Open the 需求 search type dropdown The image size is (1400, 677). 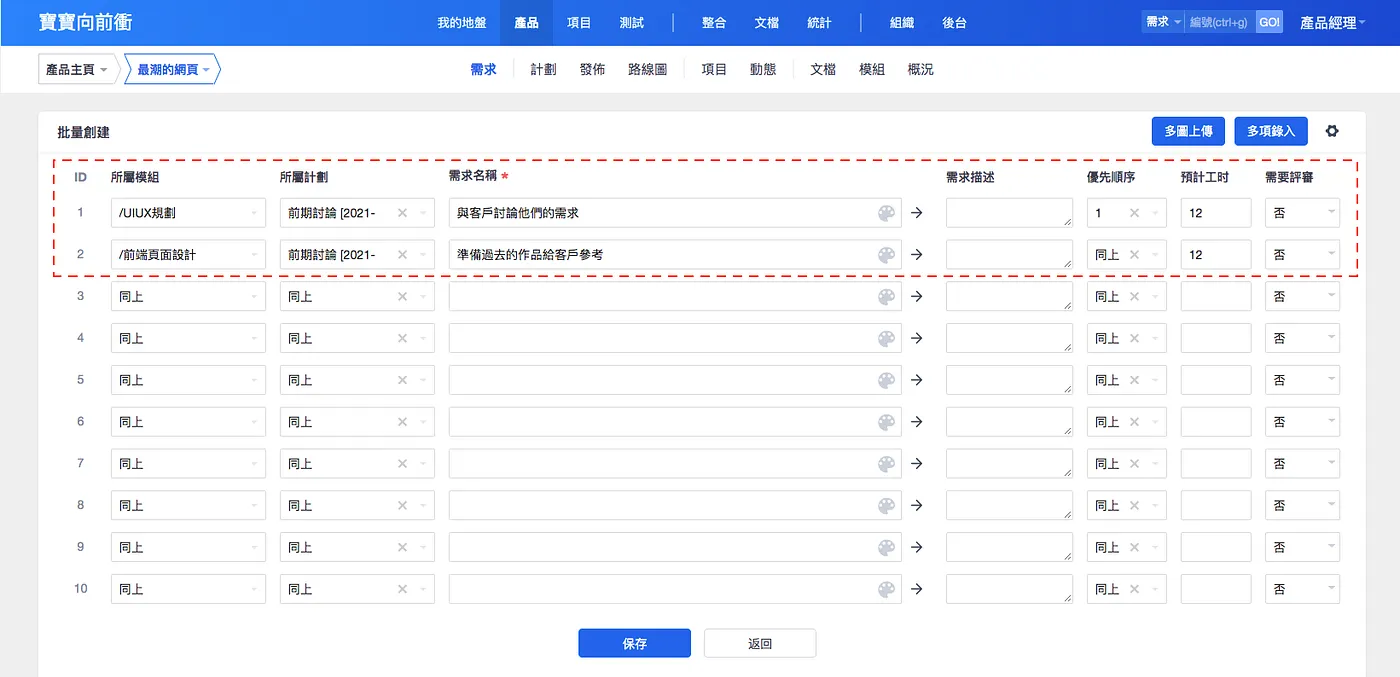tap(1163, 22)
